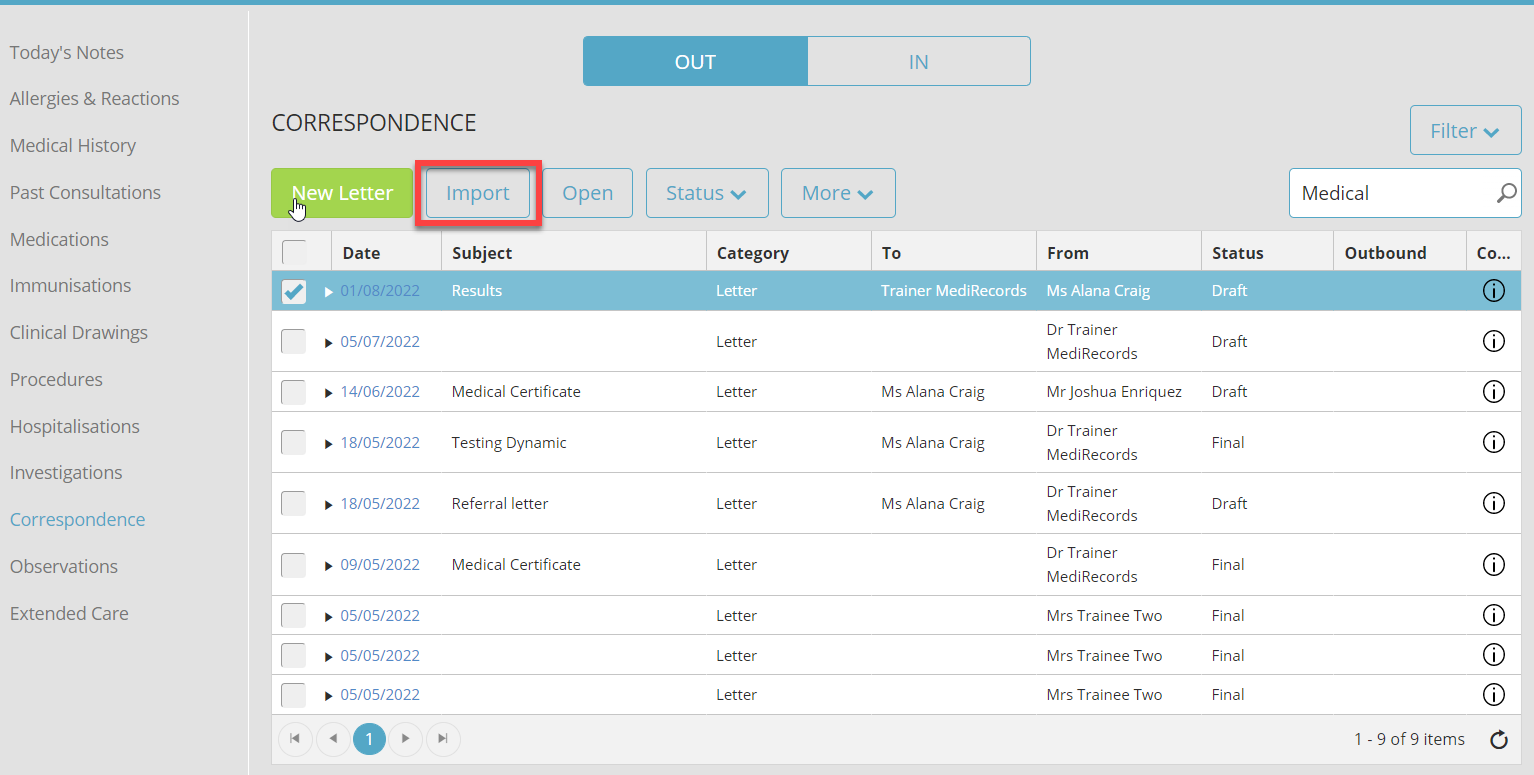The height and width of the screenshot is (775, 1534).
Task: Open Today's Notes in sidebar
Action: pyautogui.click(x=67, y=52)
